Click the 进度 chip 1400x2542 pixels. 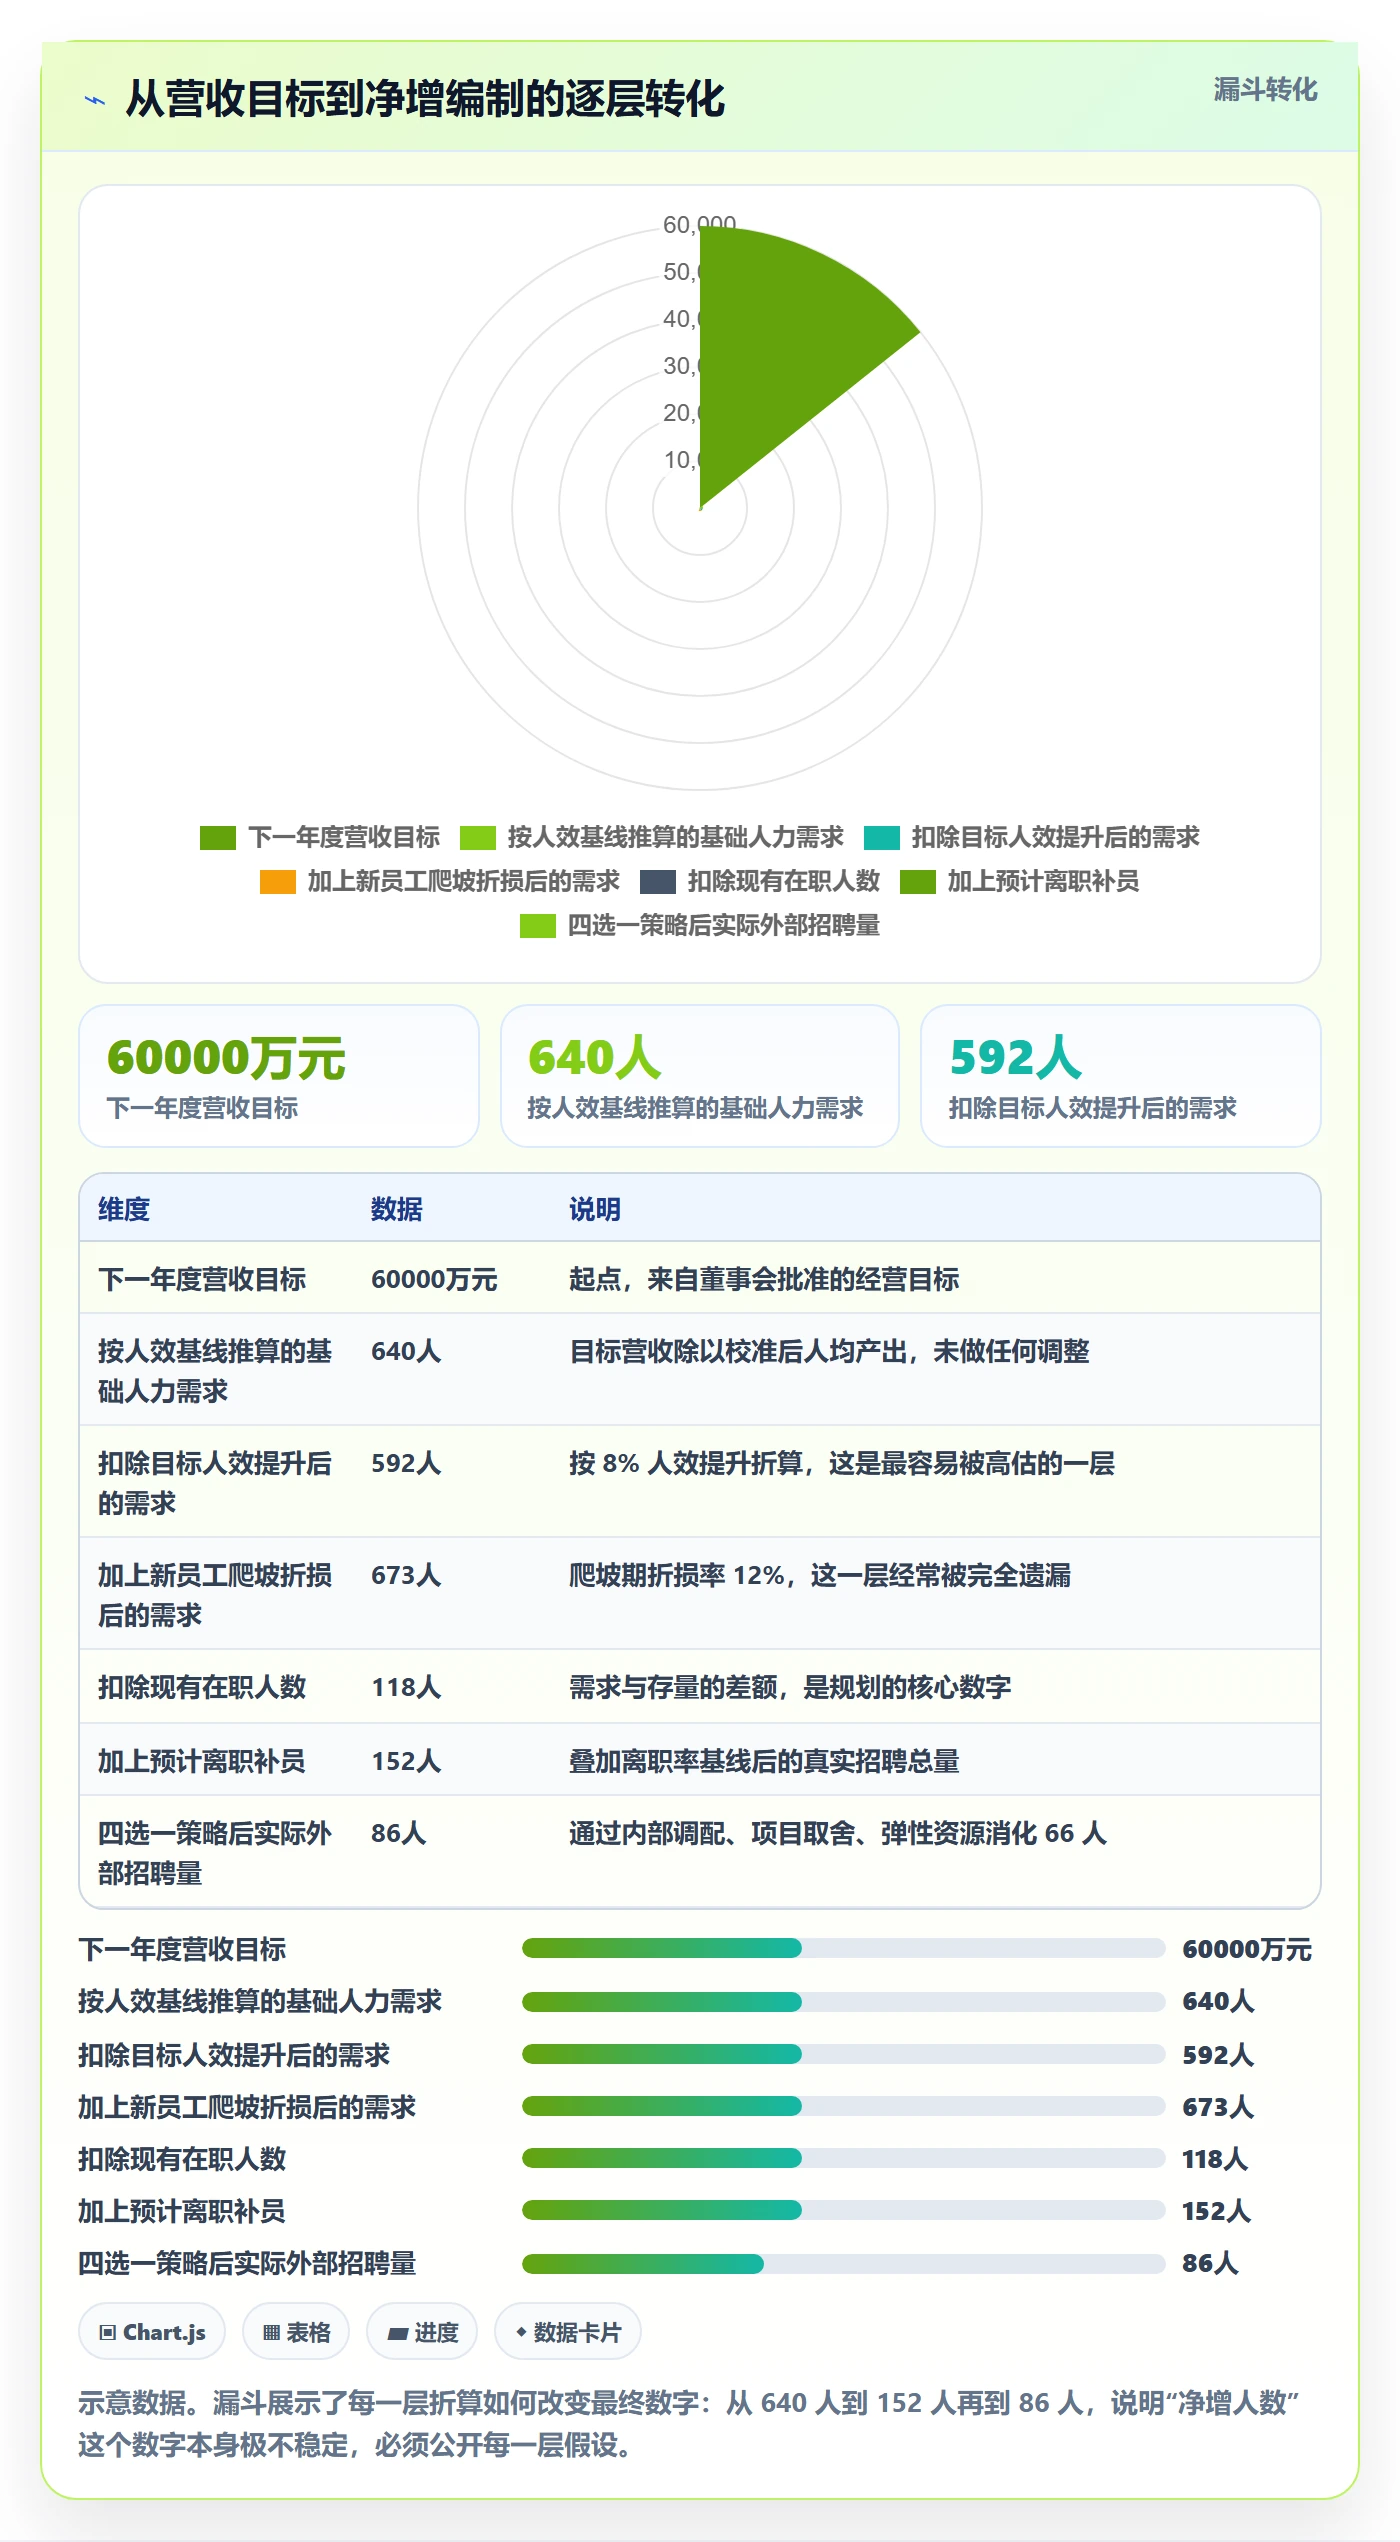(x=422, y=2332)
